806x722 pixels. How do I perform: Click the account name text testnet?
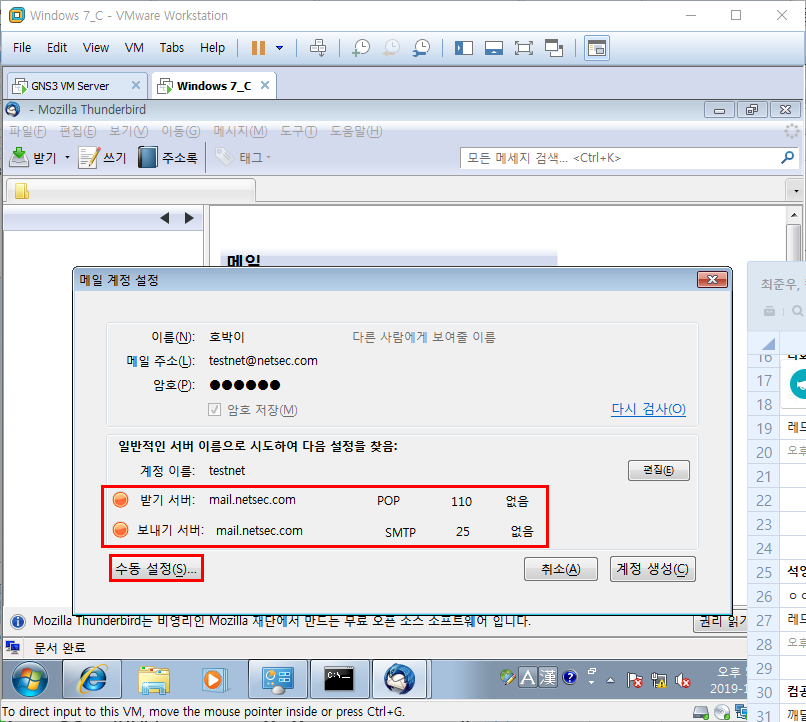coord(227,471)
